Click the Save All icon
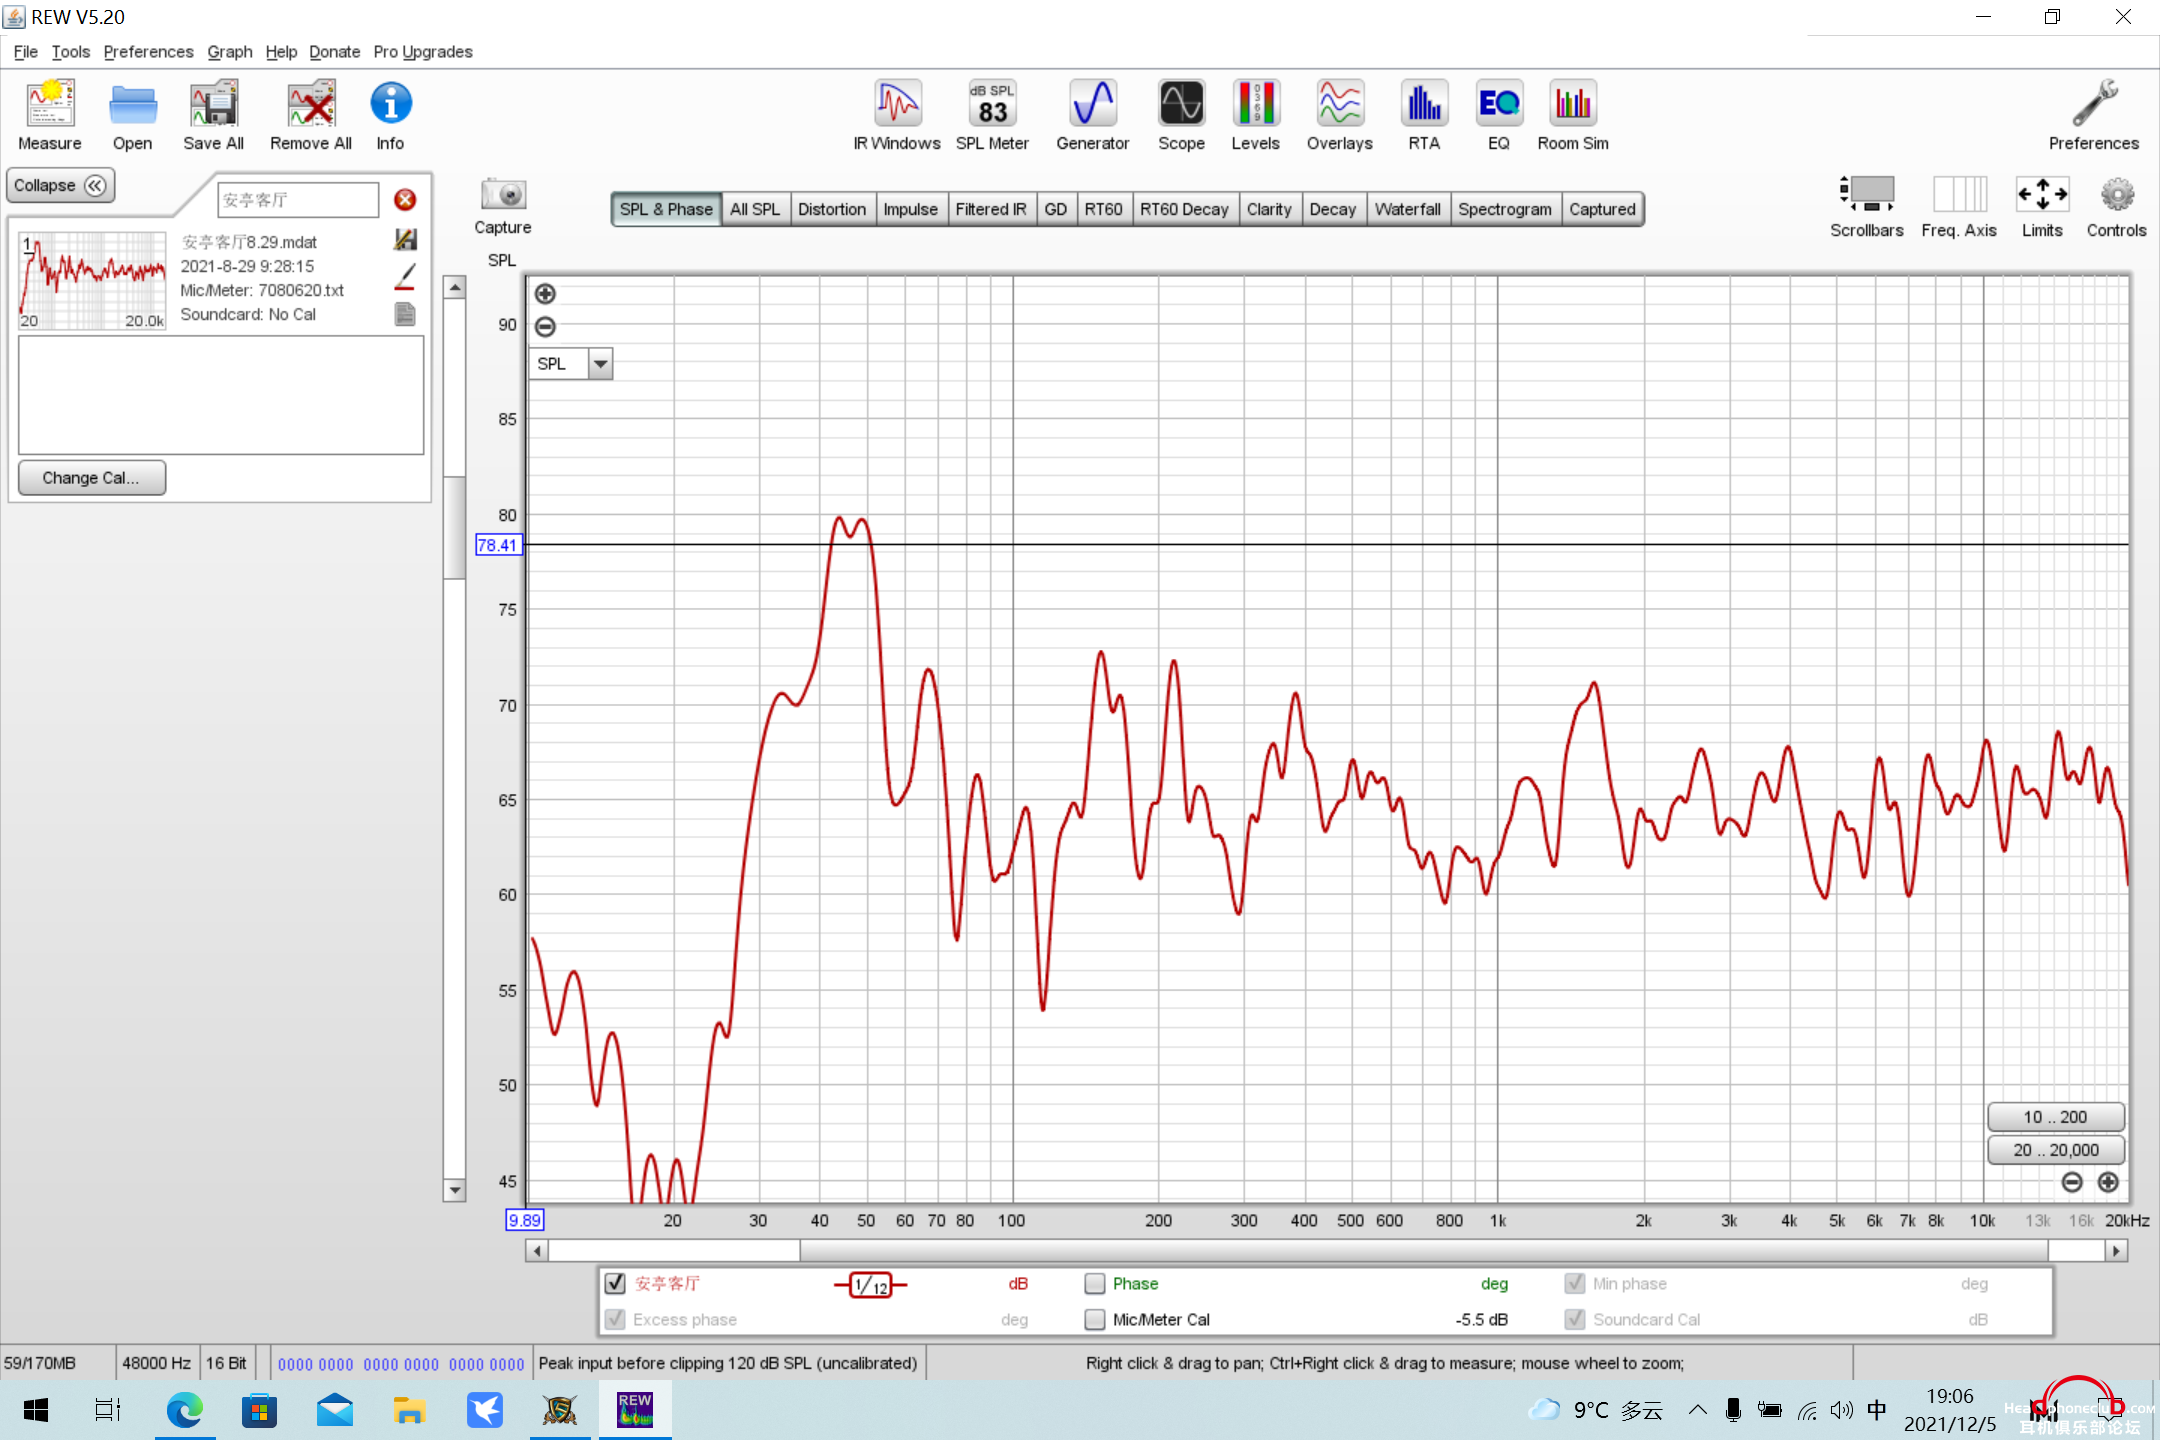The height and width of the screenshot is (1440, 2160). click(x=213, y=103)
